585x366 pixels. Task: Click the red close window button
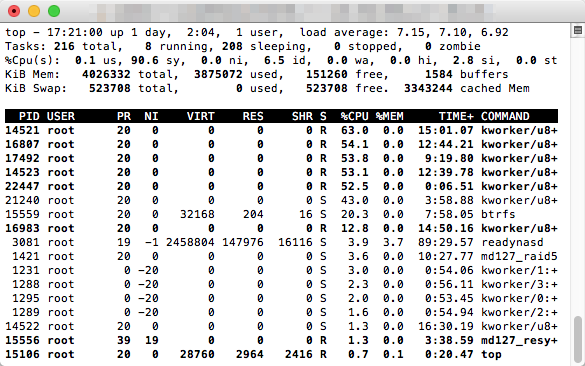point(14,11)
